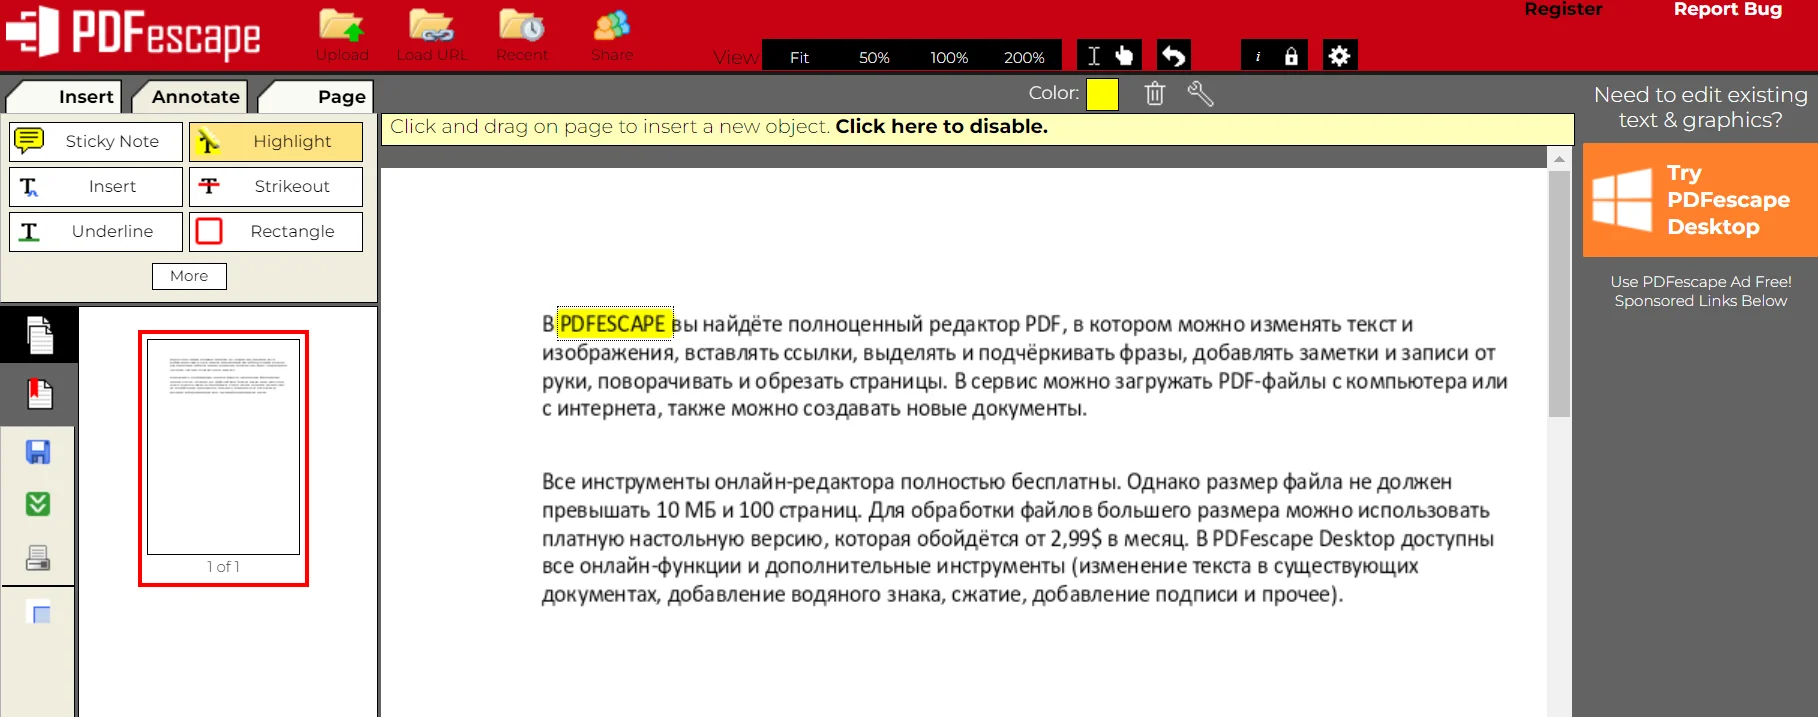The image size is (1818, 717).
Task: Click the Share icon
Action: coord(612,26)
